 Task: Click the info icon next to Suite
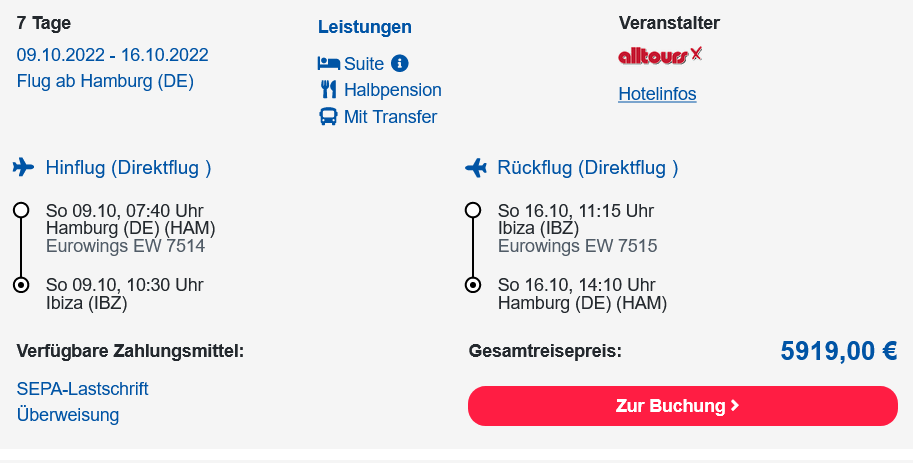[399, 63]
